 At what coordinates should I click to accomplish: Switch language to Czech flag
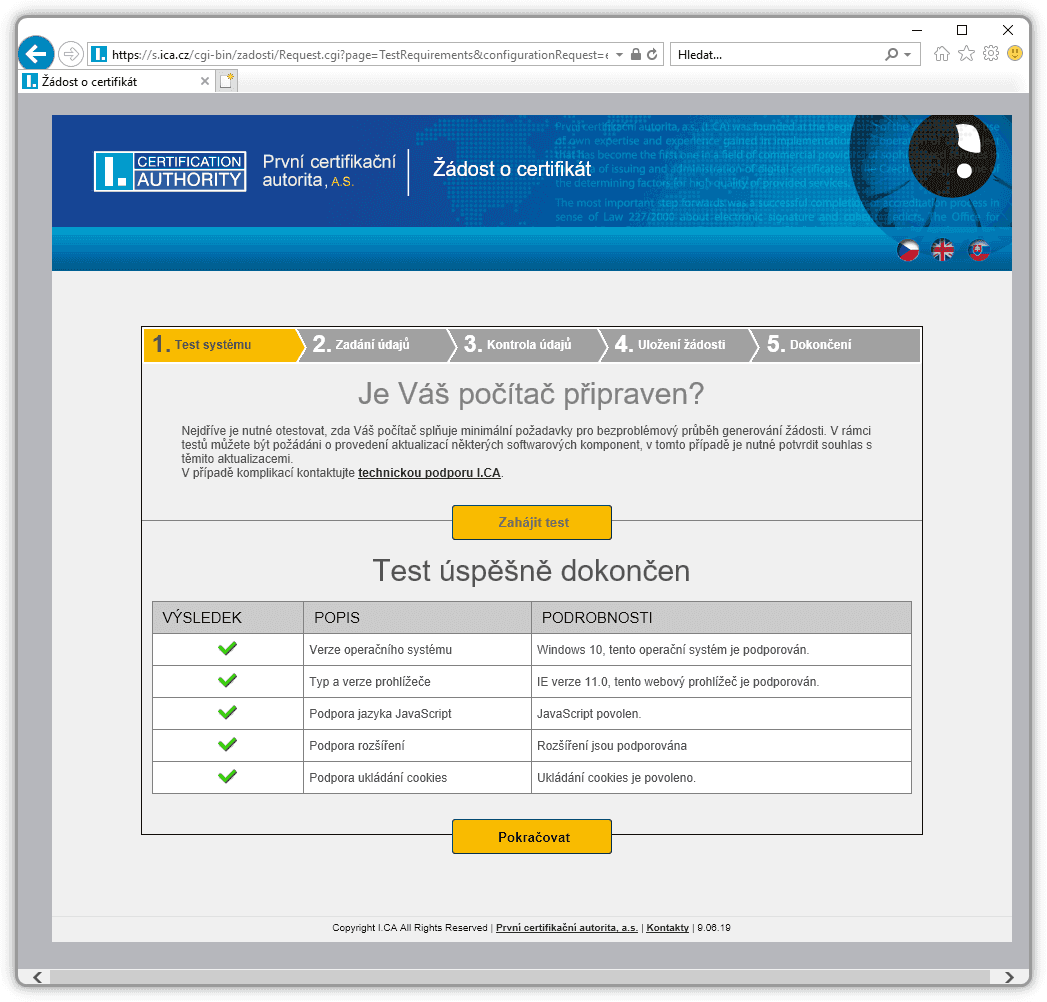pyautogui.click(x=907, y=250)
